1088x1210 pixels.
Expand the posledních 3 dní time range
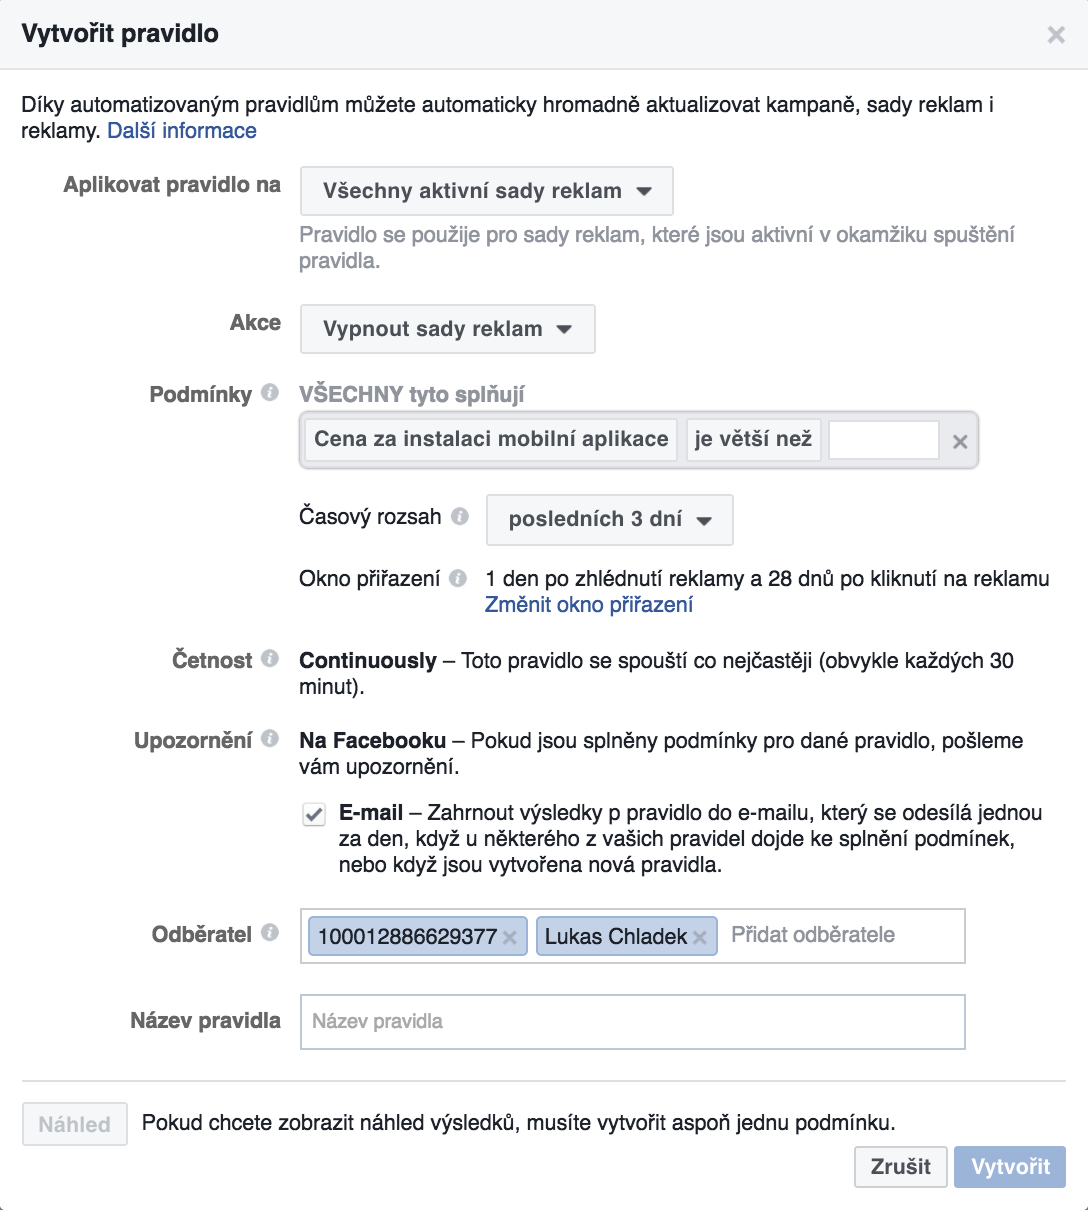610,520
